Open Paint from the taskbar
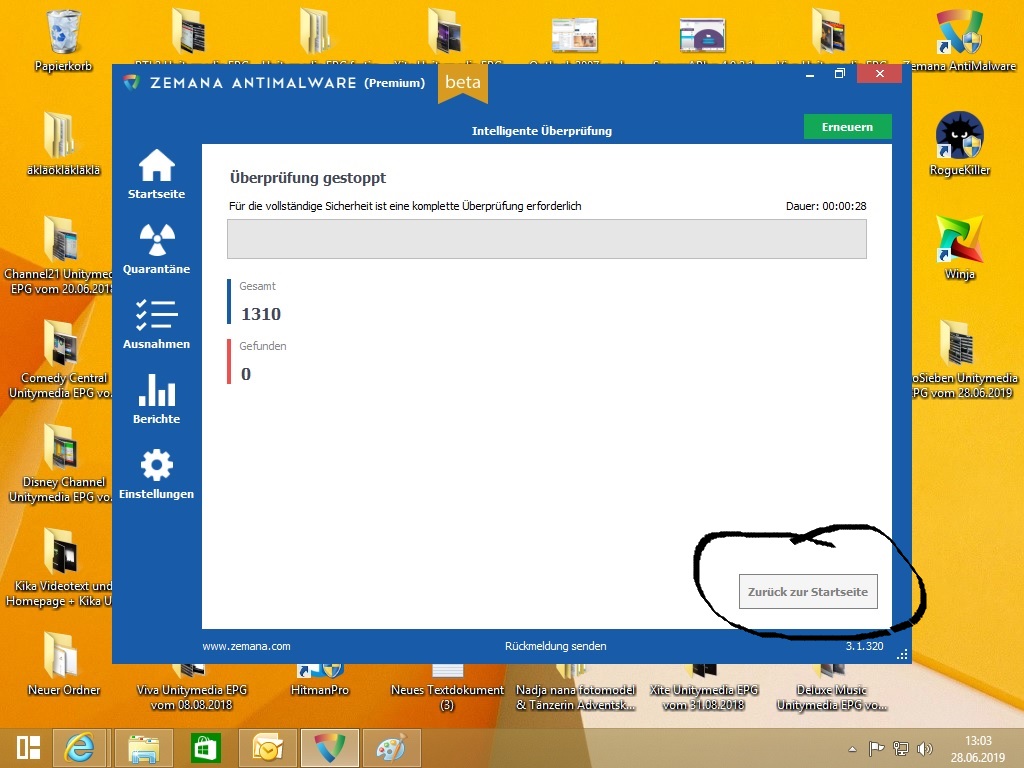This screenshot has height=768, width=1024. [391, 748]
